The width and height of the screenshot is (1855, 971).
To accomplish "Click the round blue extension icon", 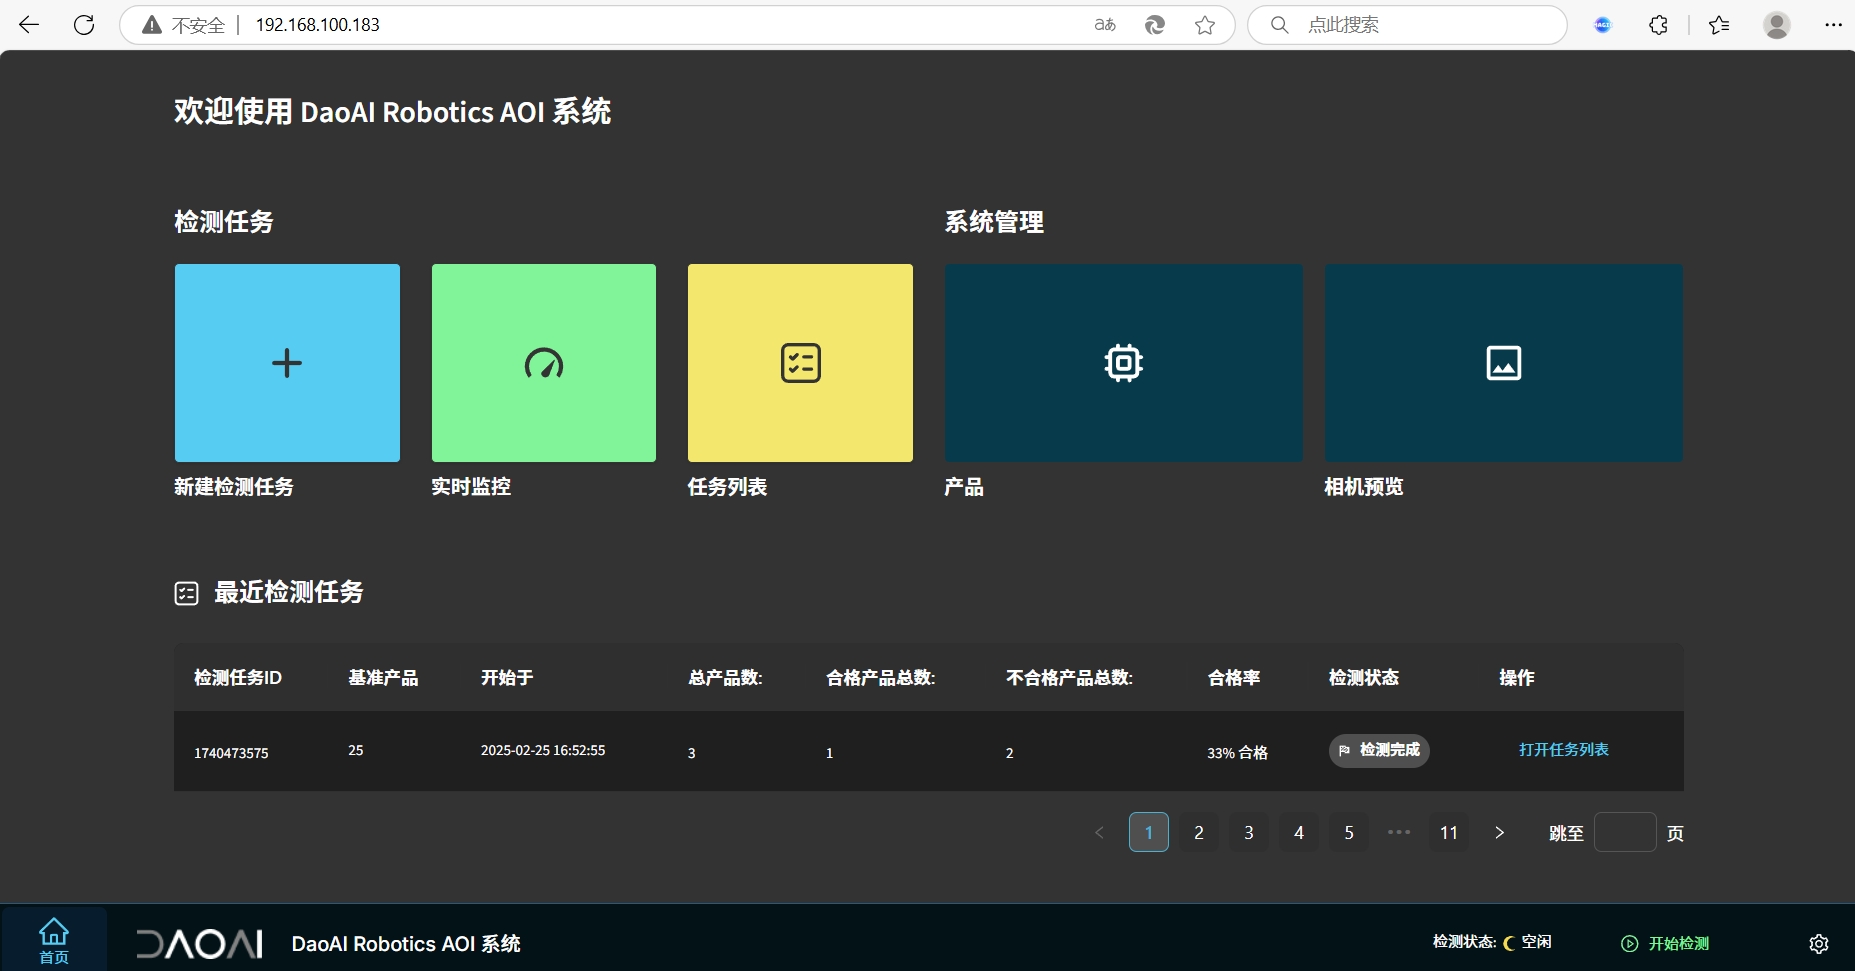I will point(1603,25).
